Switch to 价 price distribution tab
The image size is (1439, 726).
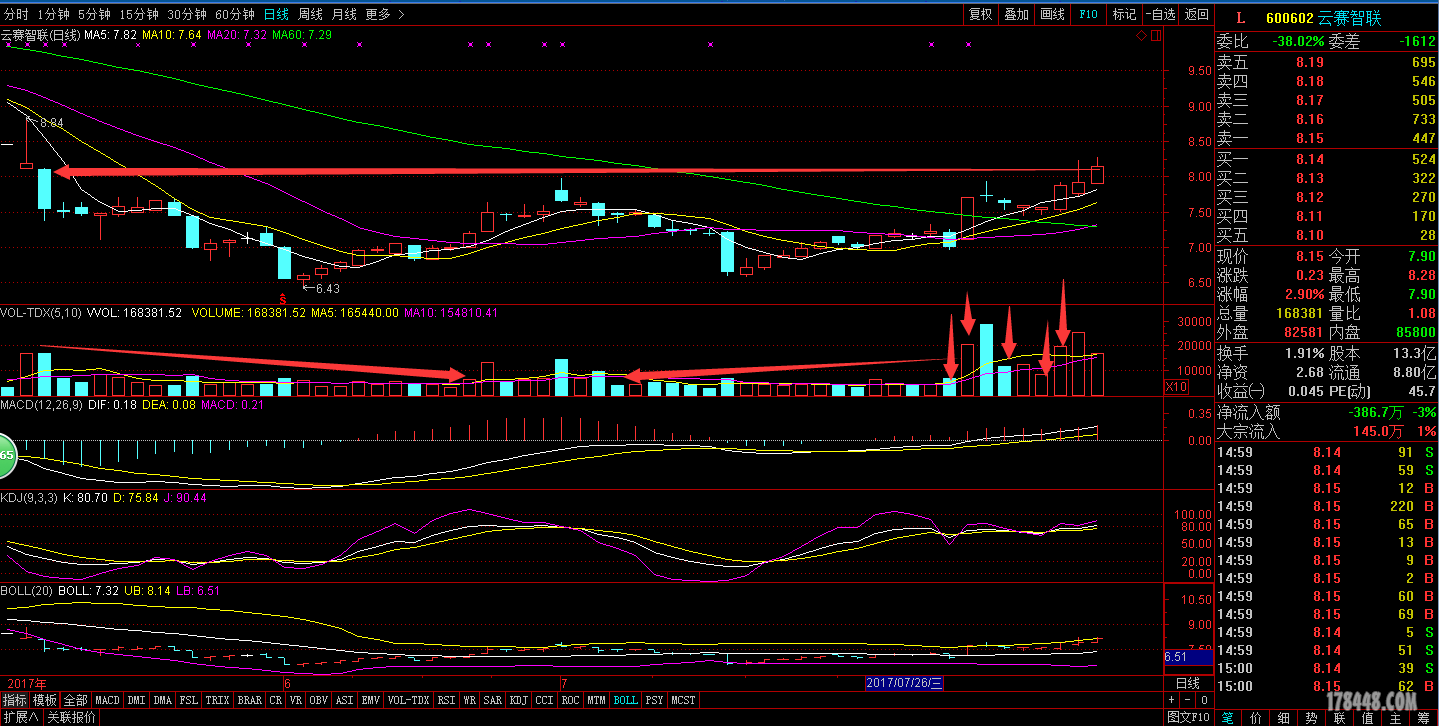point(1256,718)
